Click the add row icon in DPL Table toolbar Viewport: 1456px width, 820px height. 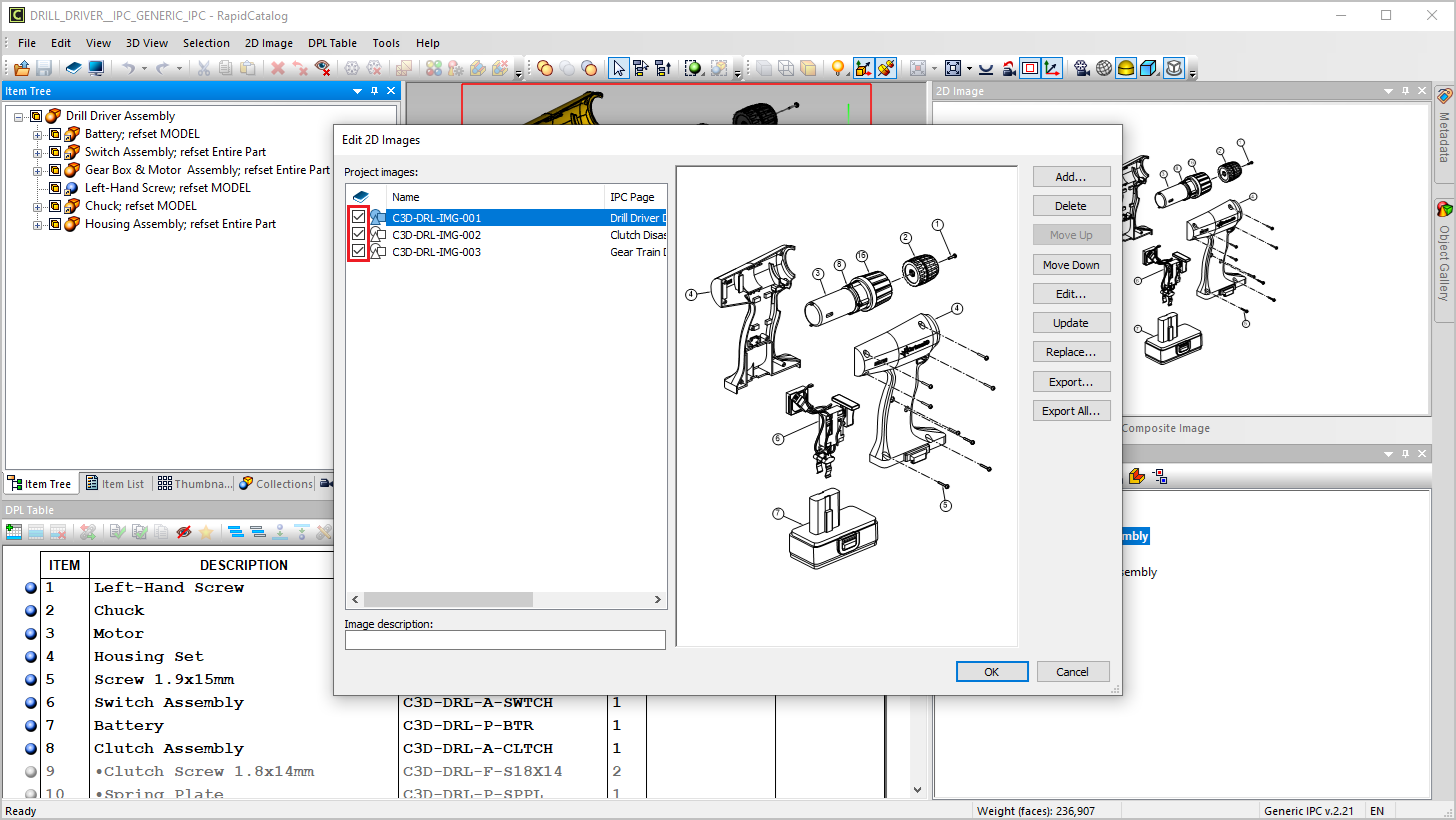coord(14,532)
